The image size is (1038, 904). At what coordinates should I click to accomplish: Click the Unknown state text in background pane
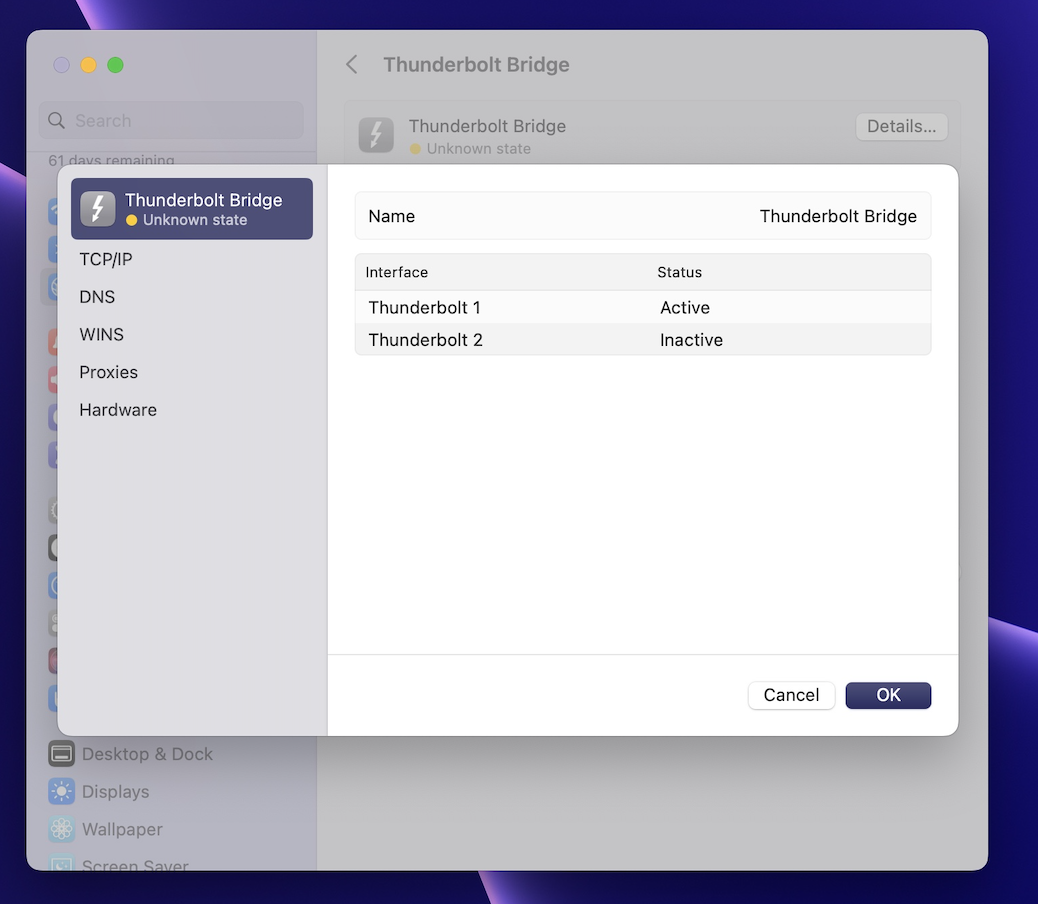coord(479,149)
